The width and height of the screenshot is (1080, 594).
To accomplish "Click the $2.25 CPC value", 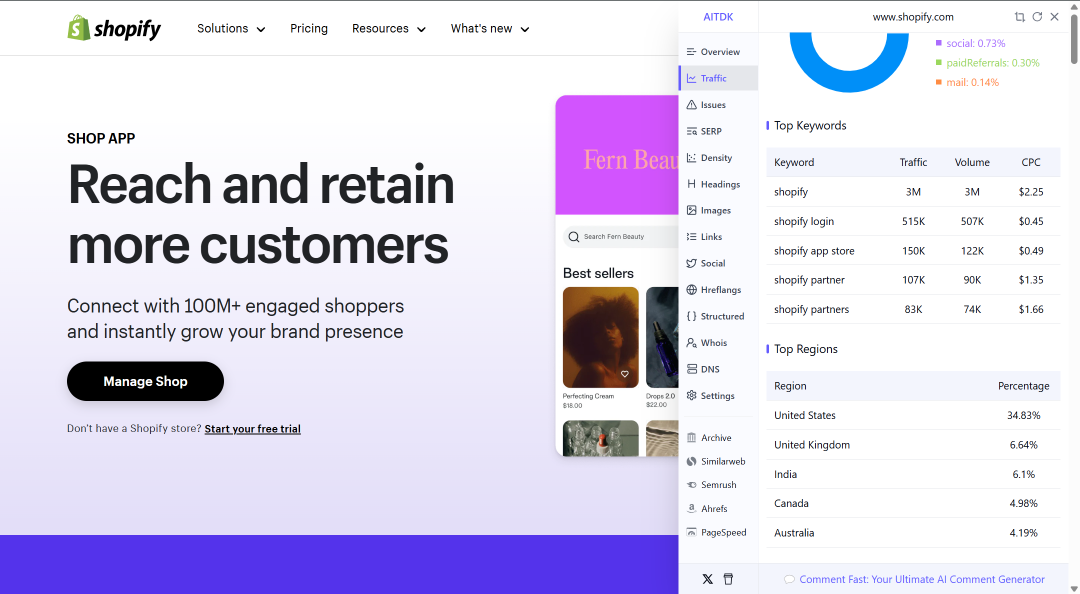I will [x=1031, y=192].
